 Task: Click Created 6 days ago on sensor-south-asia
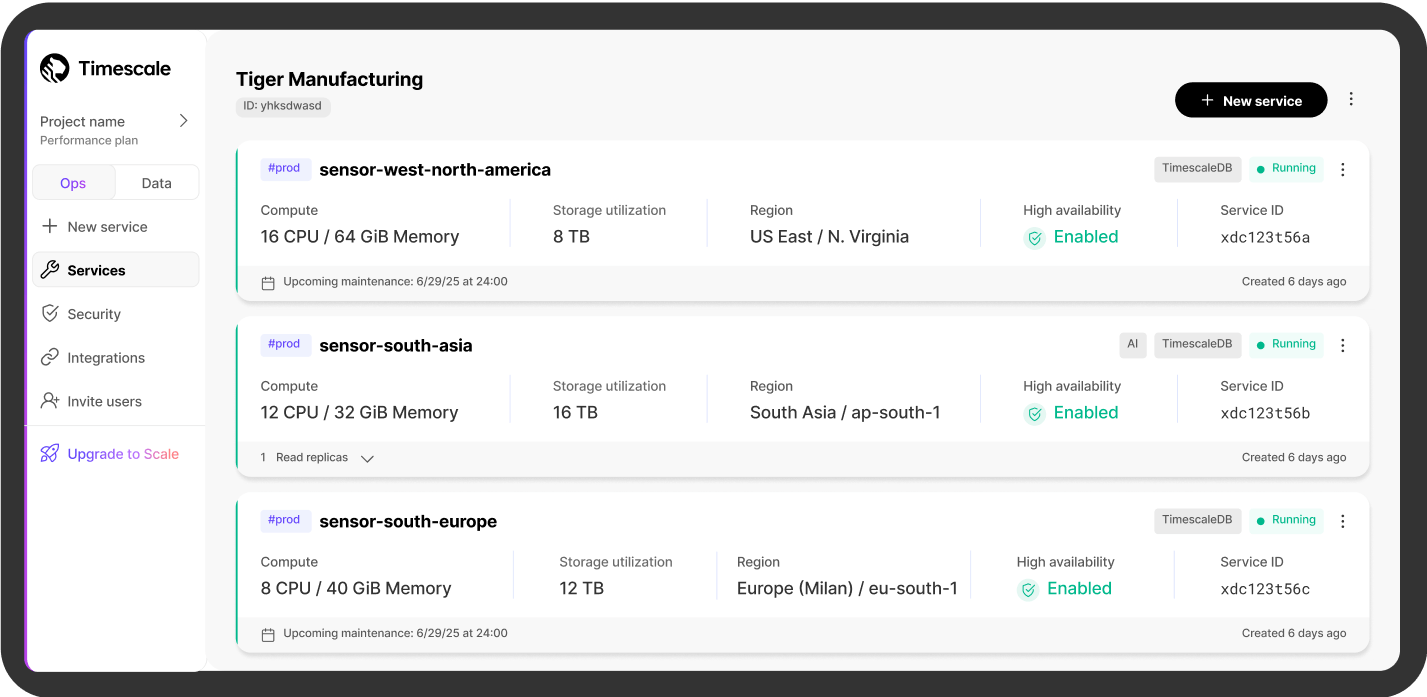coord(1294,458)
